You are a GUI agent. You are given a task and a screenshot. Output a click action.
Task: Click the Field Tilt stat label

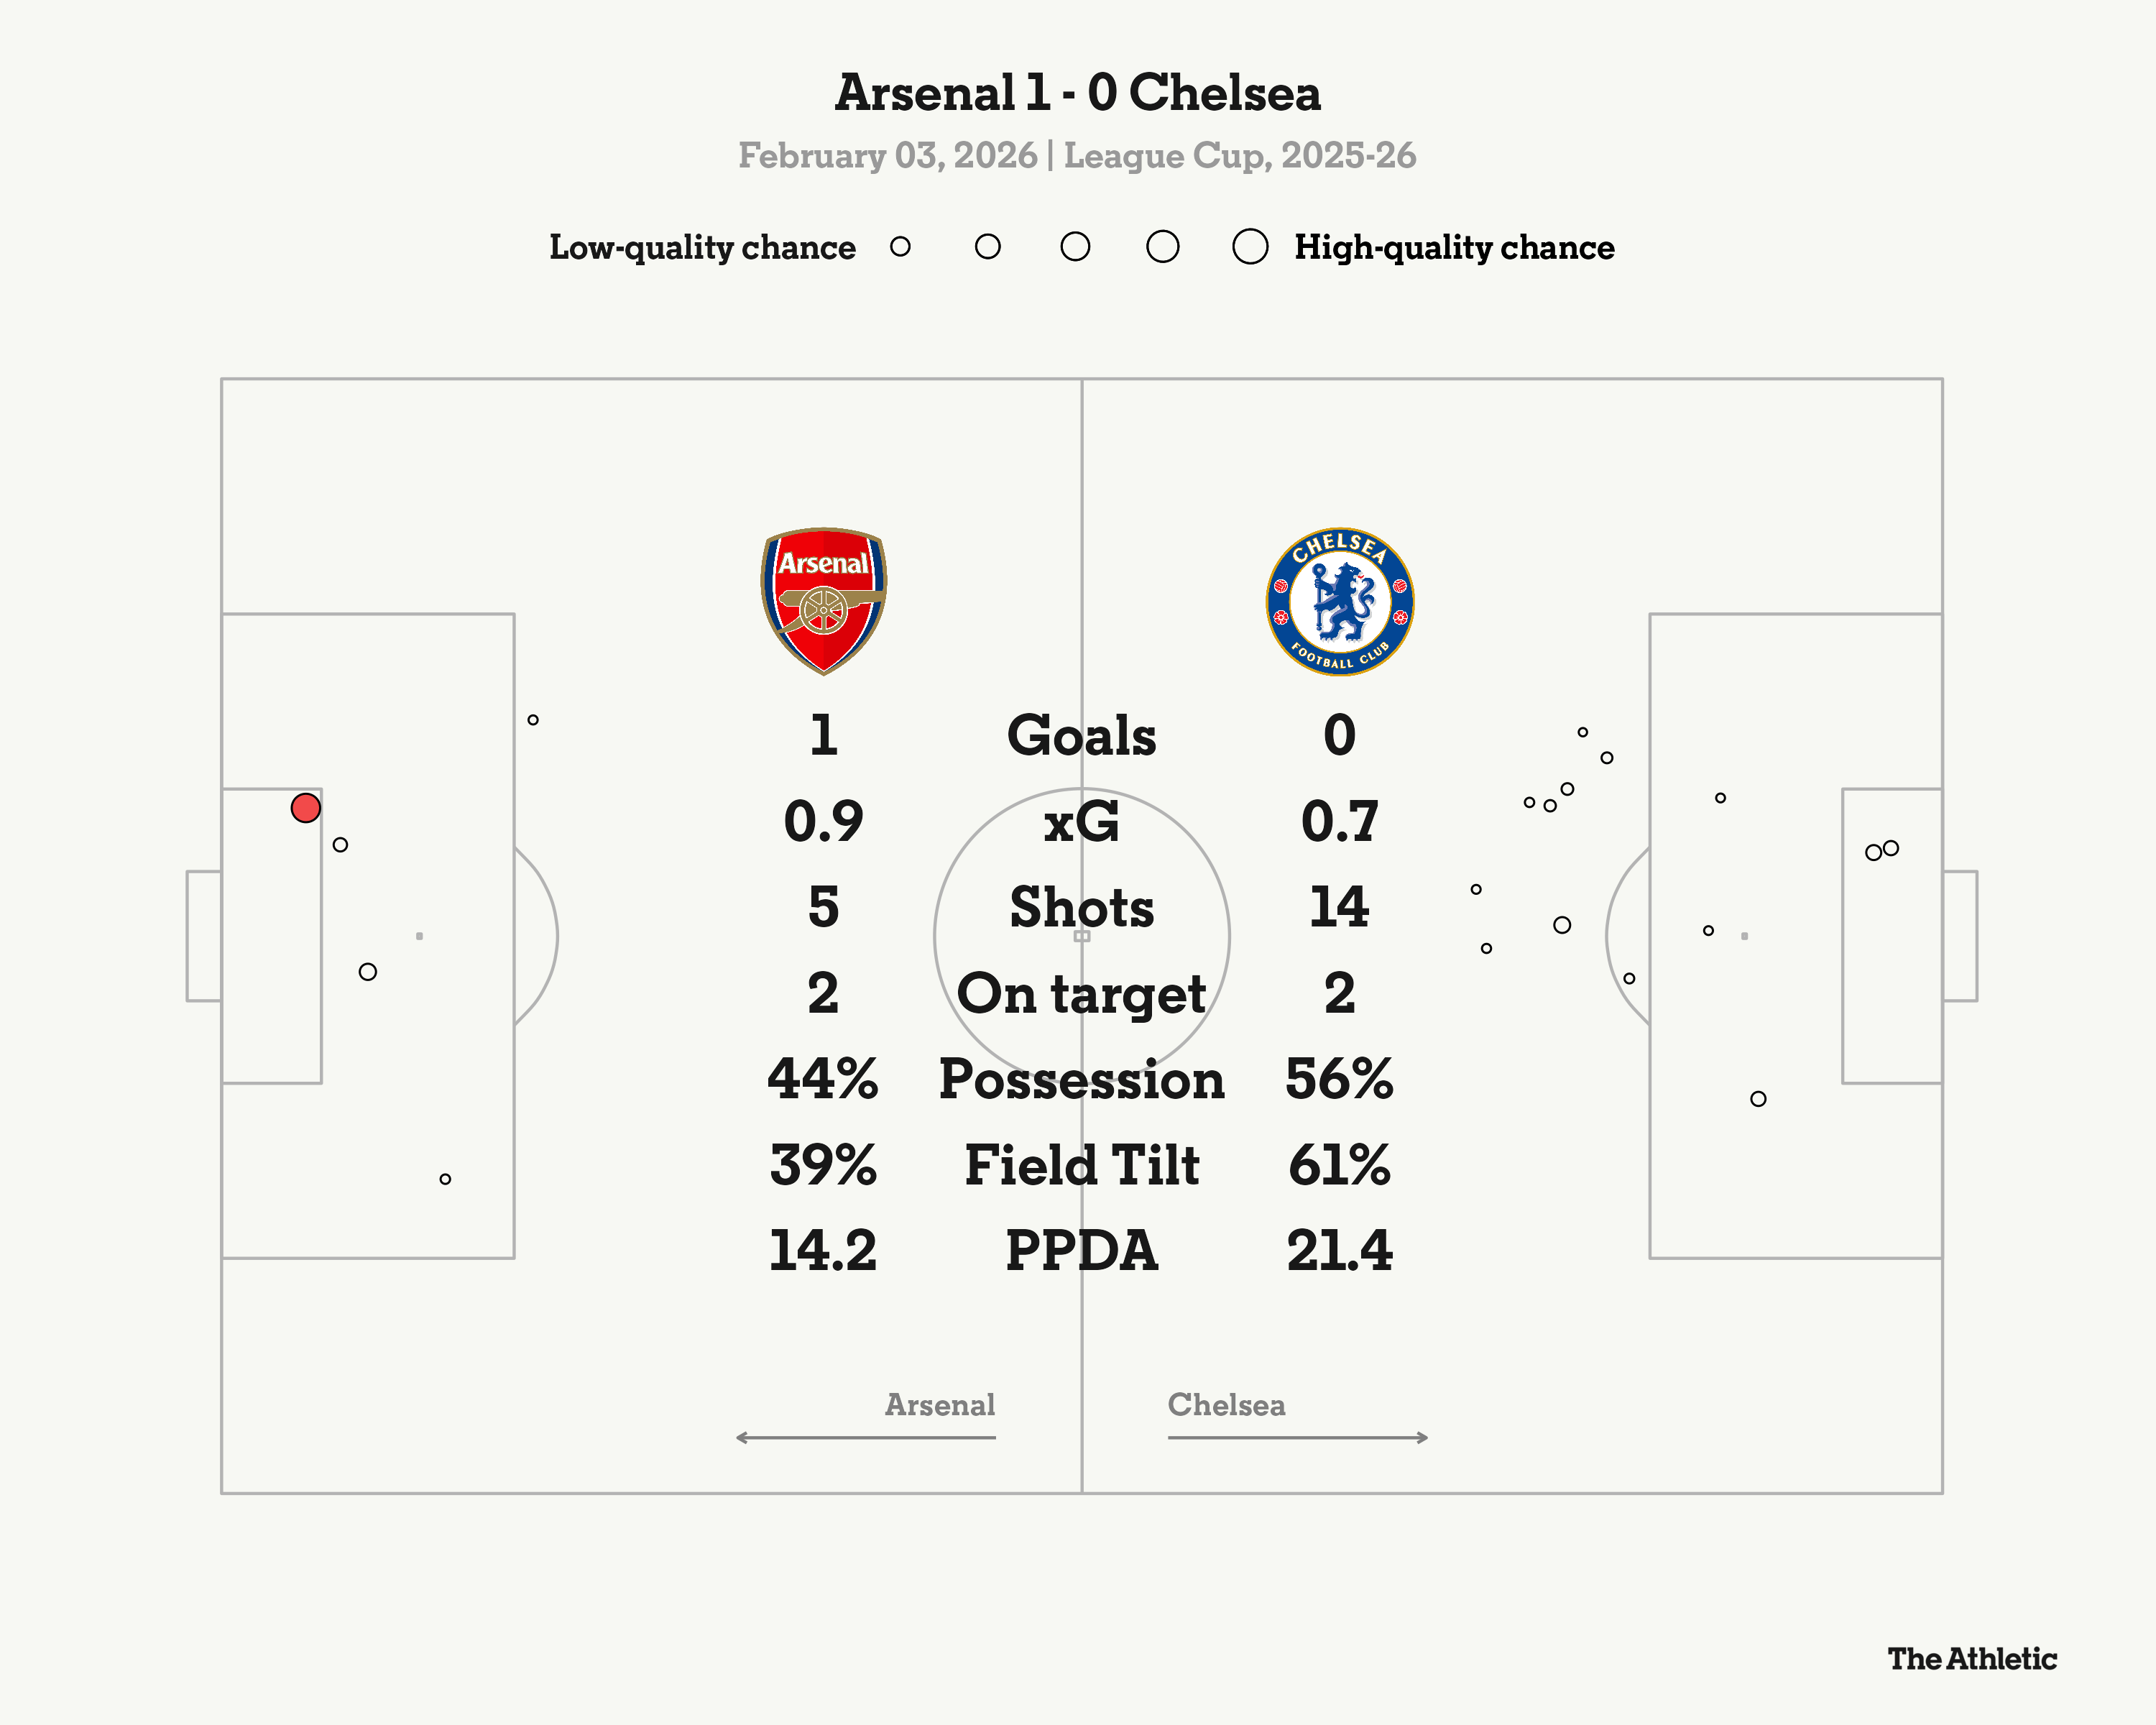(1081, 1166)
